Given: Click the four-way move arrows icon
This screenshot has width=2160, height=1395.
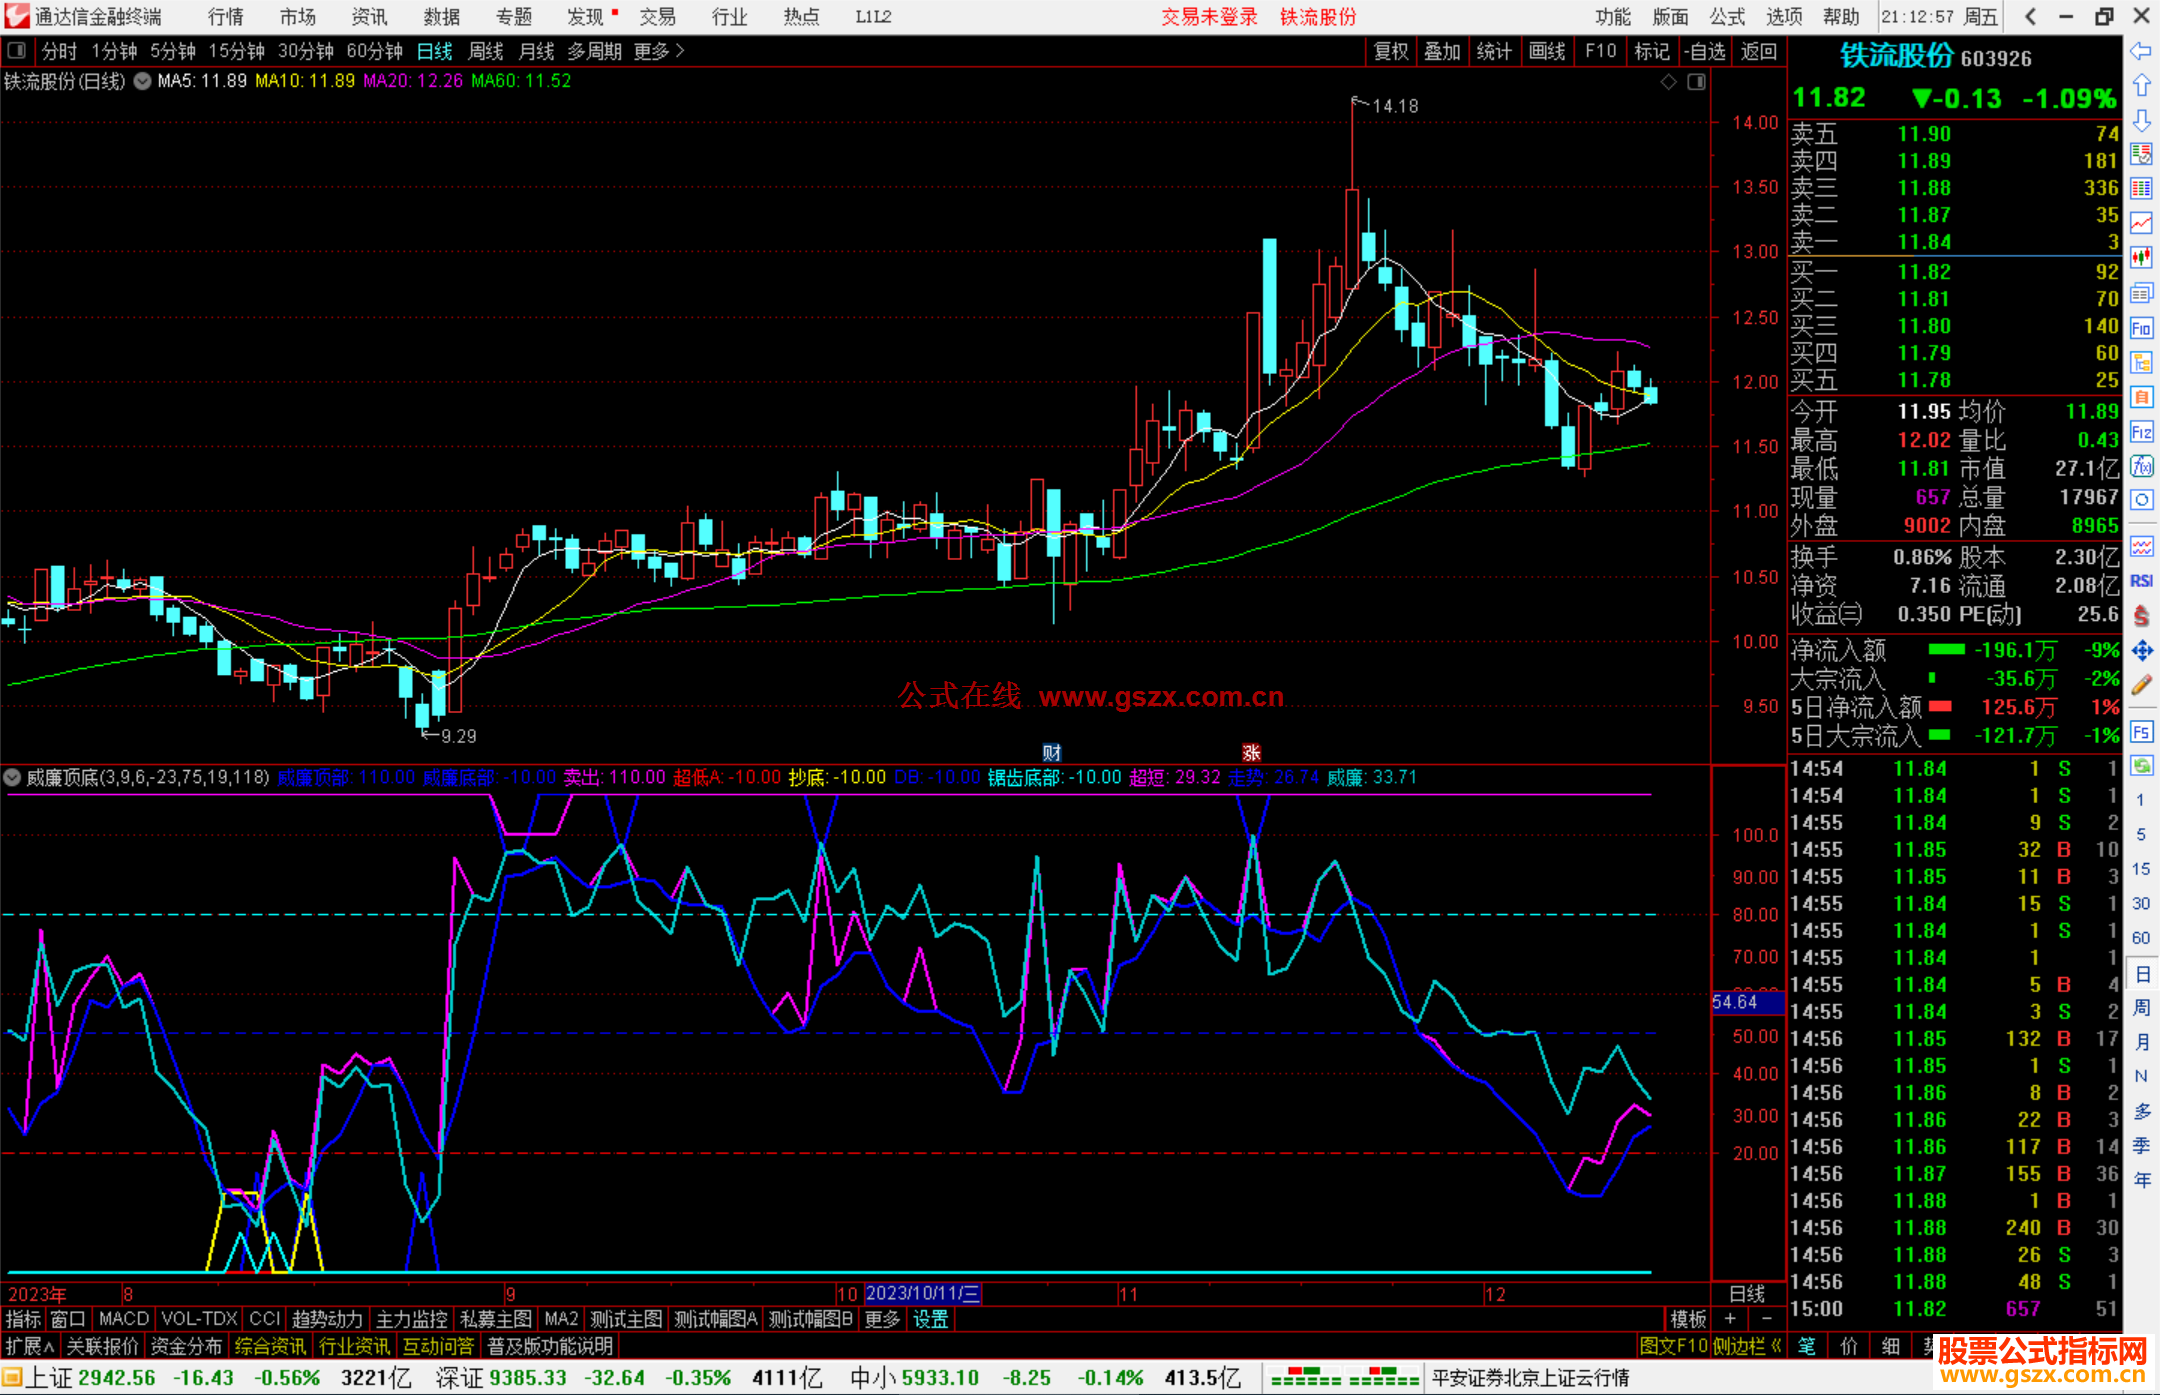Looking at the screenshot, I should [2141, 651].
